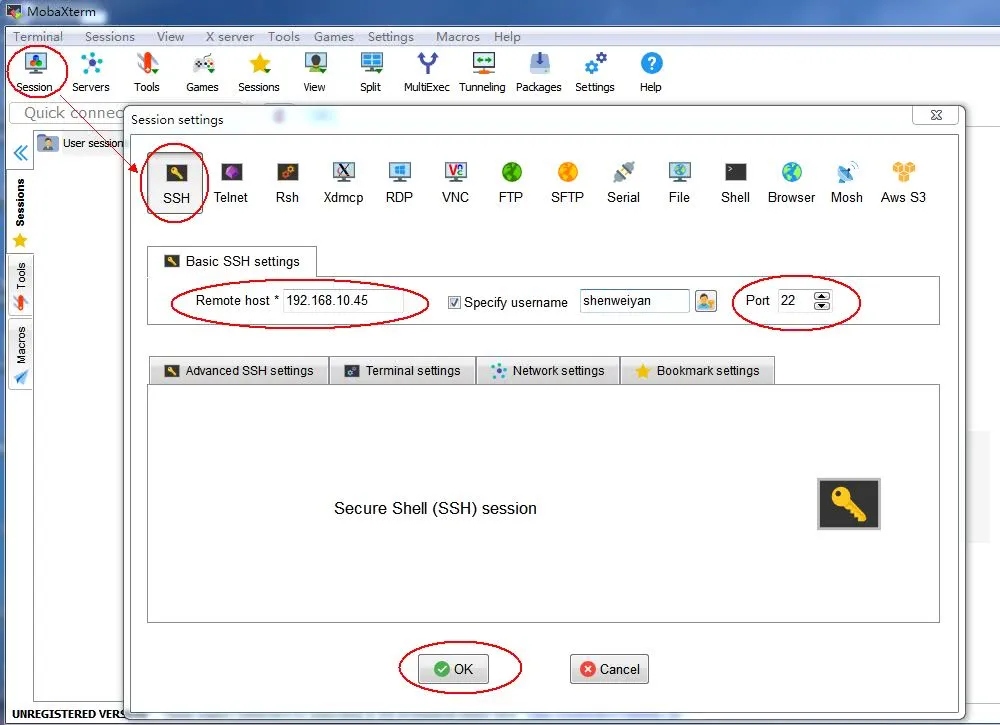Click the Sessions star toolbar icon
The height and width of the screenshot is (725, 1000).
[259, 73]
